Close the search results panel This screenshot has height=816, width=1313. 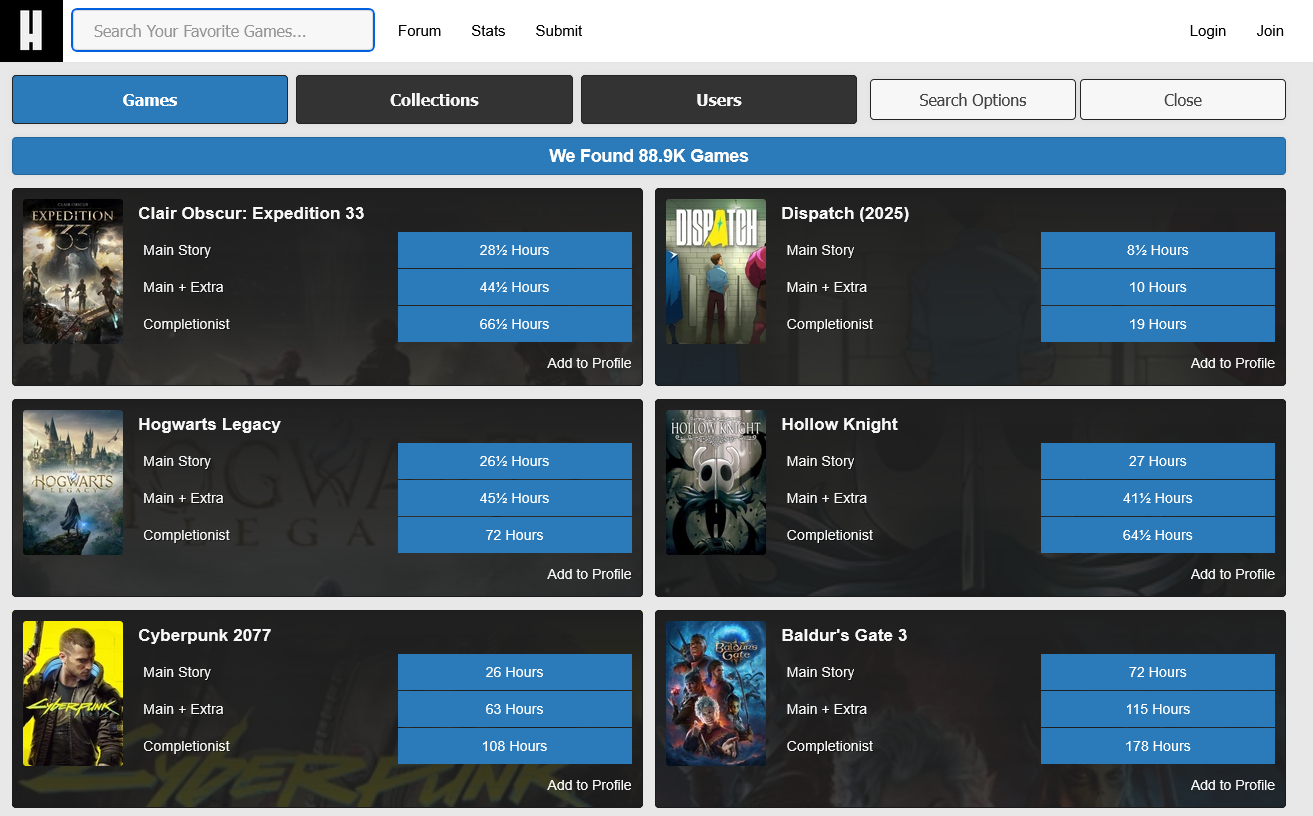pyautogui.click(x=1183, y=100)
